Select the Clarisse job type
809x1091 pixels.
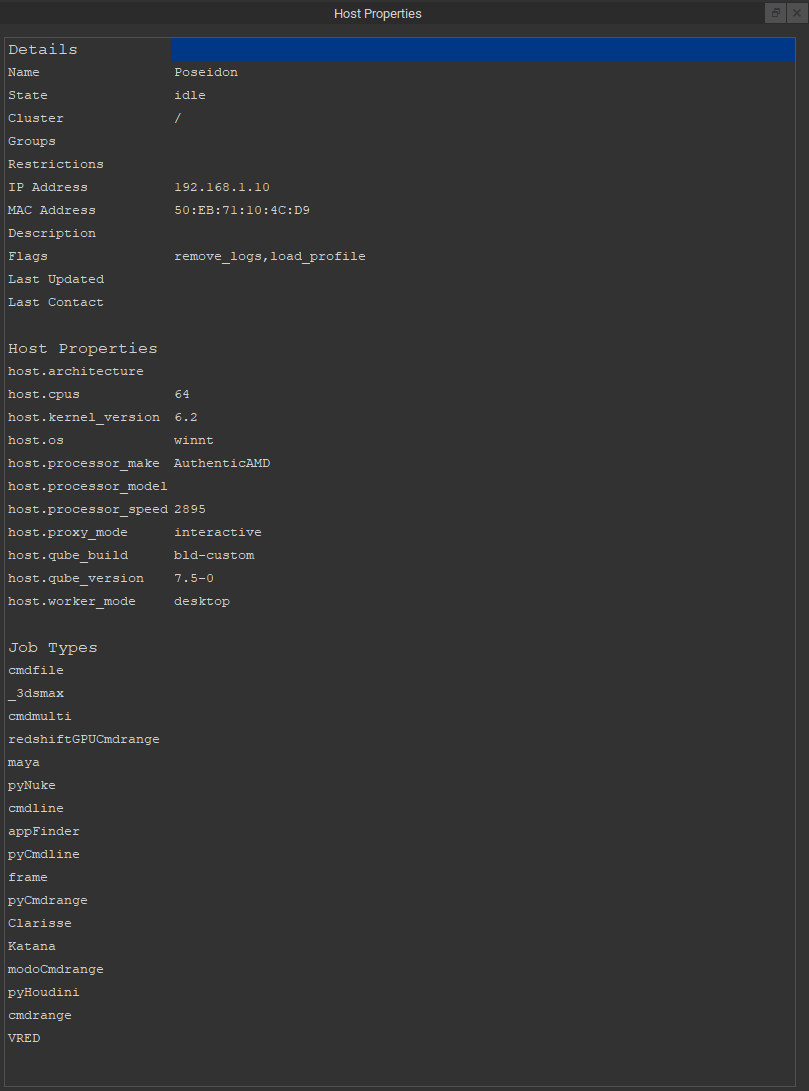[x=40, y=924]
